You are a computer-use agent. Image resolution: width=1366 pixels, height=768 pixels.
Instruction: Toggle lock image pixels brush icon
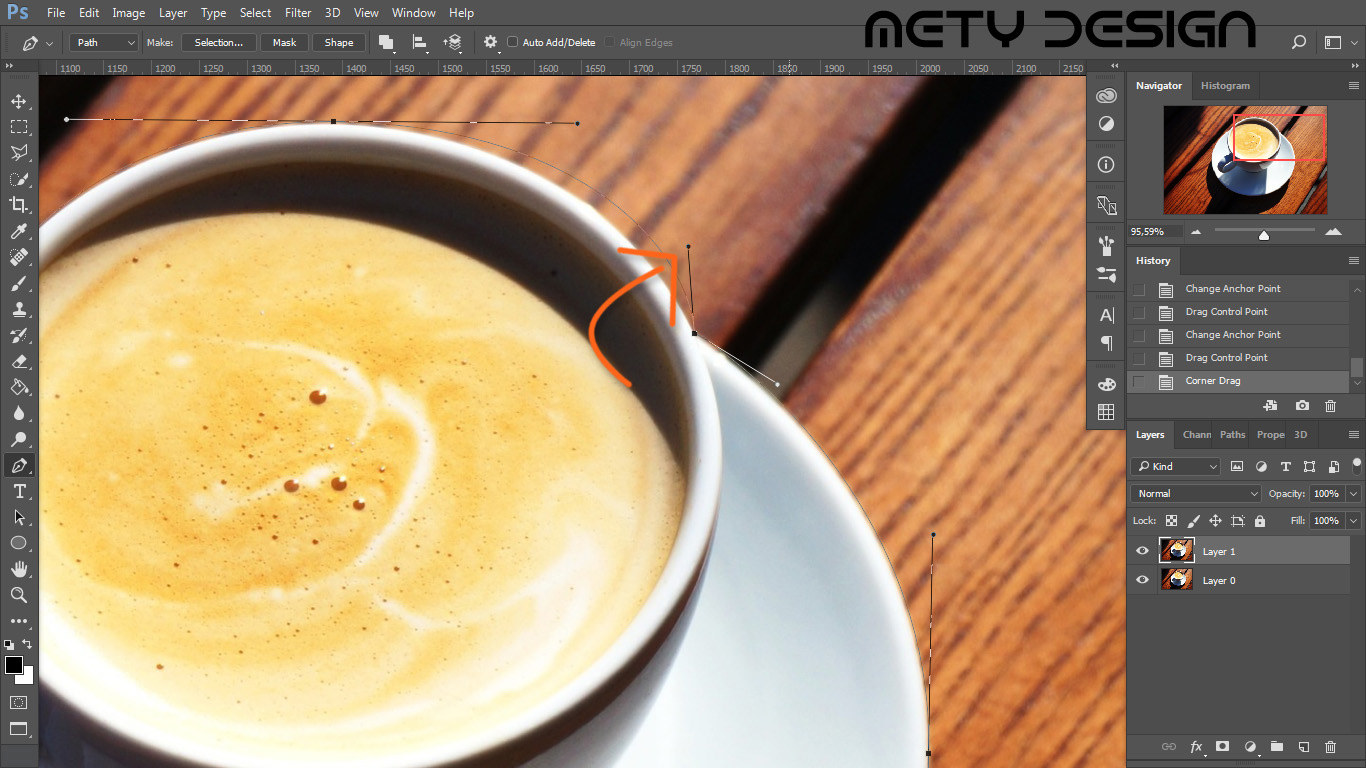click(x=1193, y=521)
